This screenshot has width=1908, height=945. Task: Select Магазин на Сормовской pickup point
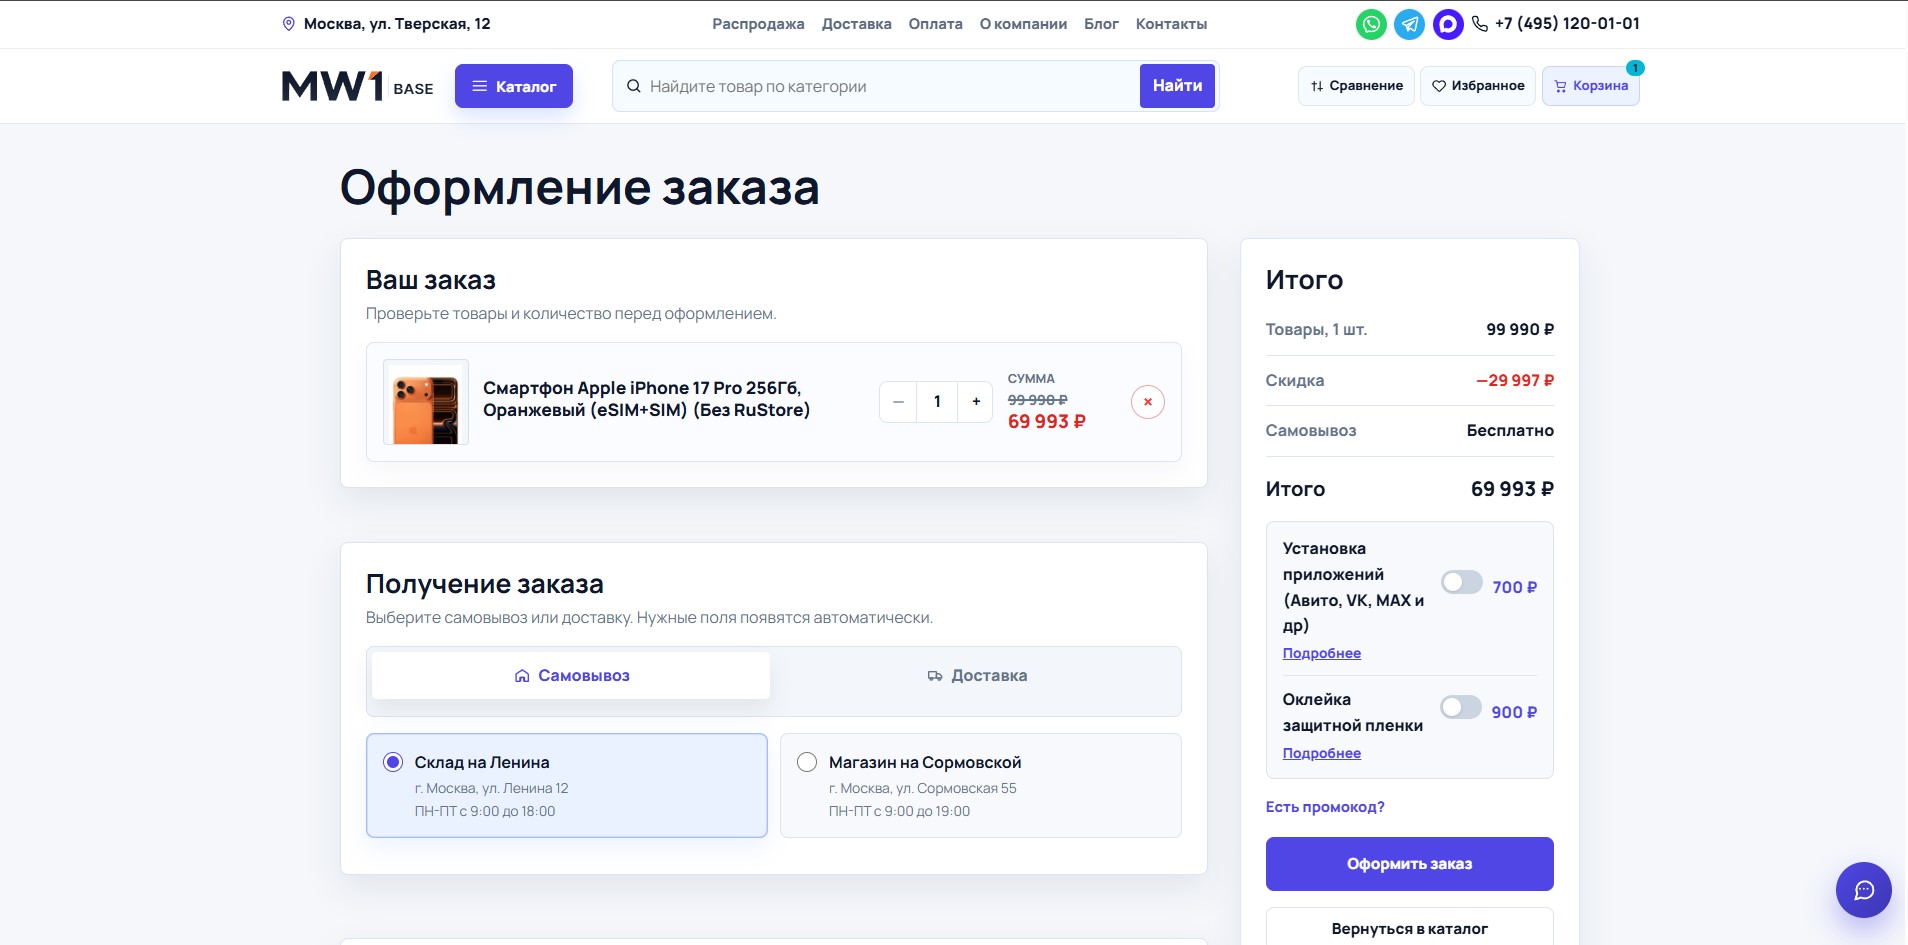(981, 786)
